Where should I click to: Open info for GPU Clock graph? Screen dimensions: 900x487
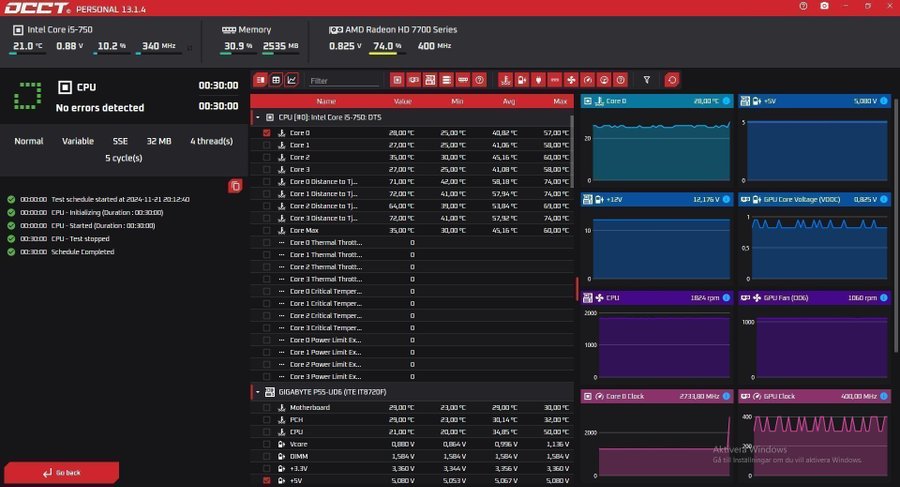pyautogui.click(x=884, y=396)
